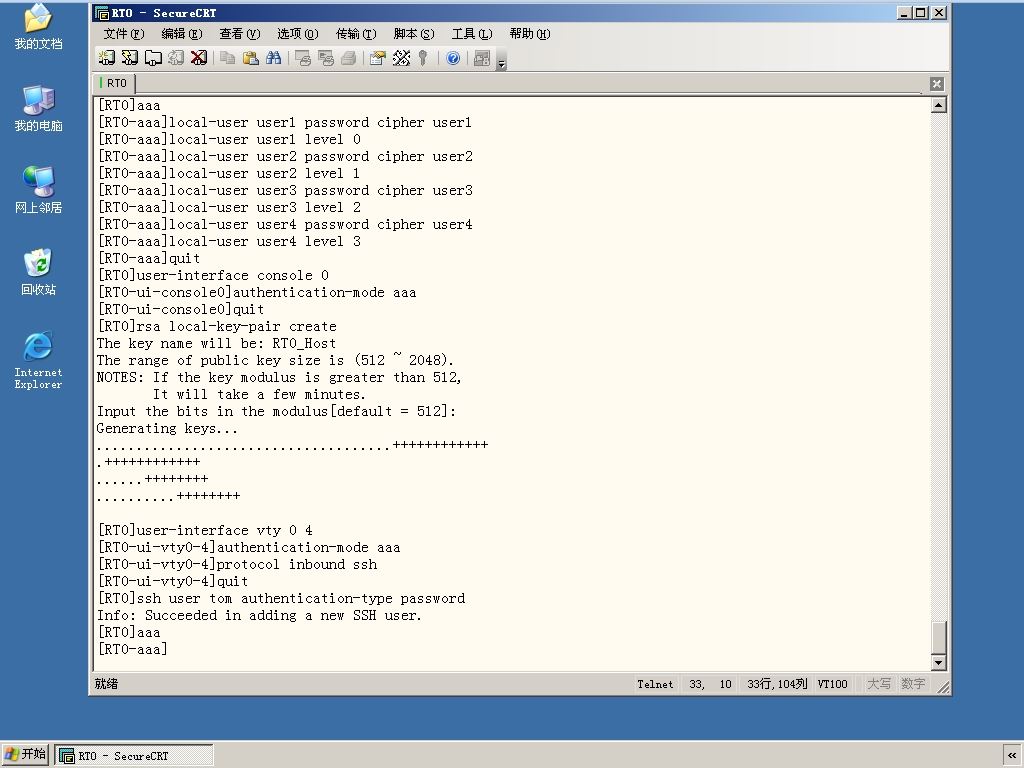1024x768 pixels.
Task: Open the 脚本(S) menu
Action: click(414, 34)
